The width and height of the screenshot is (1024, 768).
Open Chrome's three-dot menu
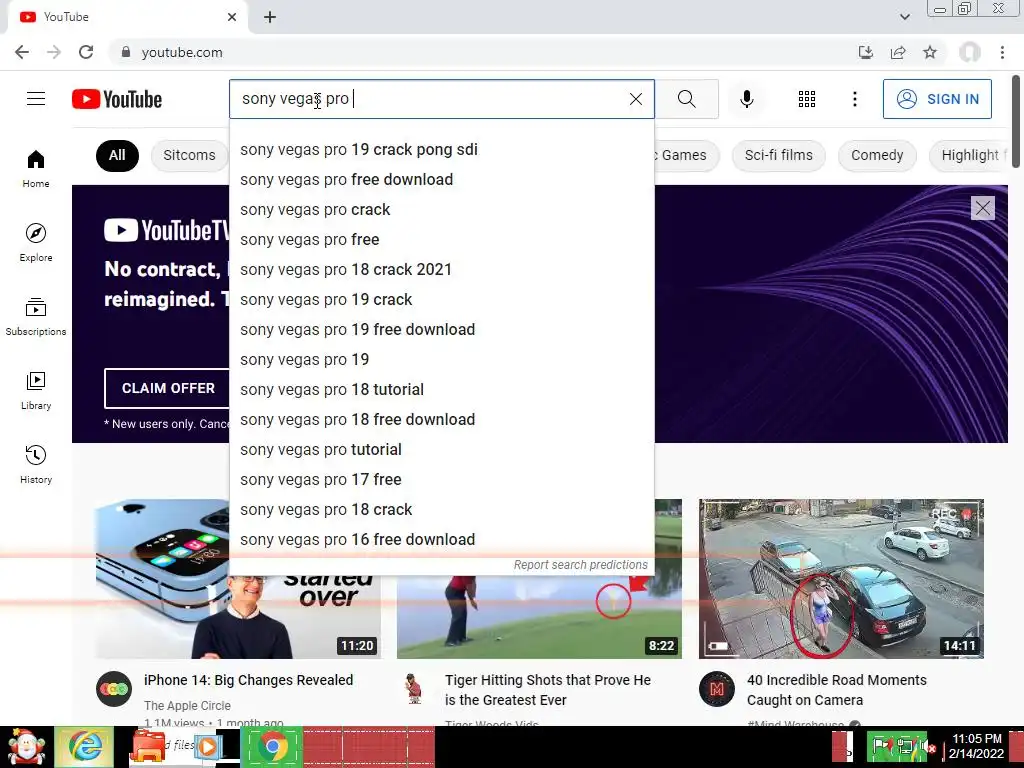[1002, 52]
